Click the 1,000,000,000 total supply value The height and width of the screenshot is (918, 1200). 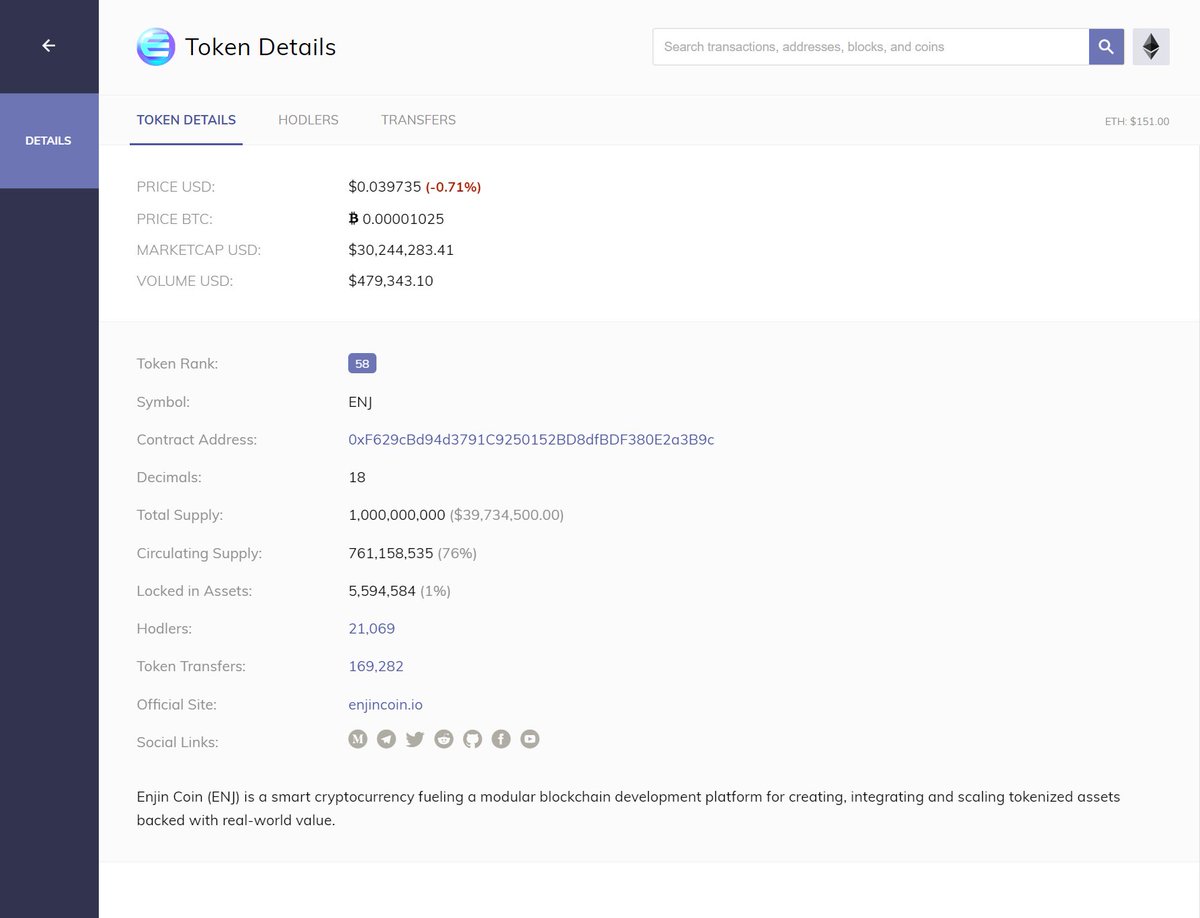click(397, 515)
